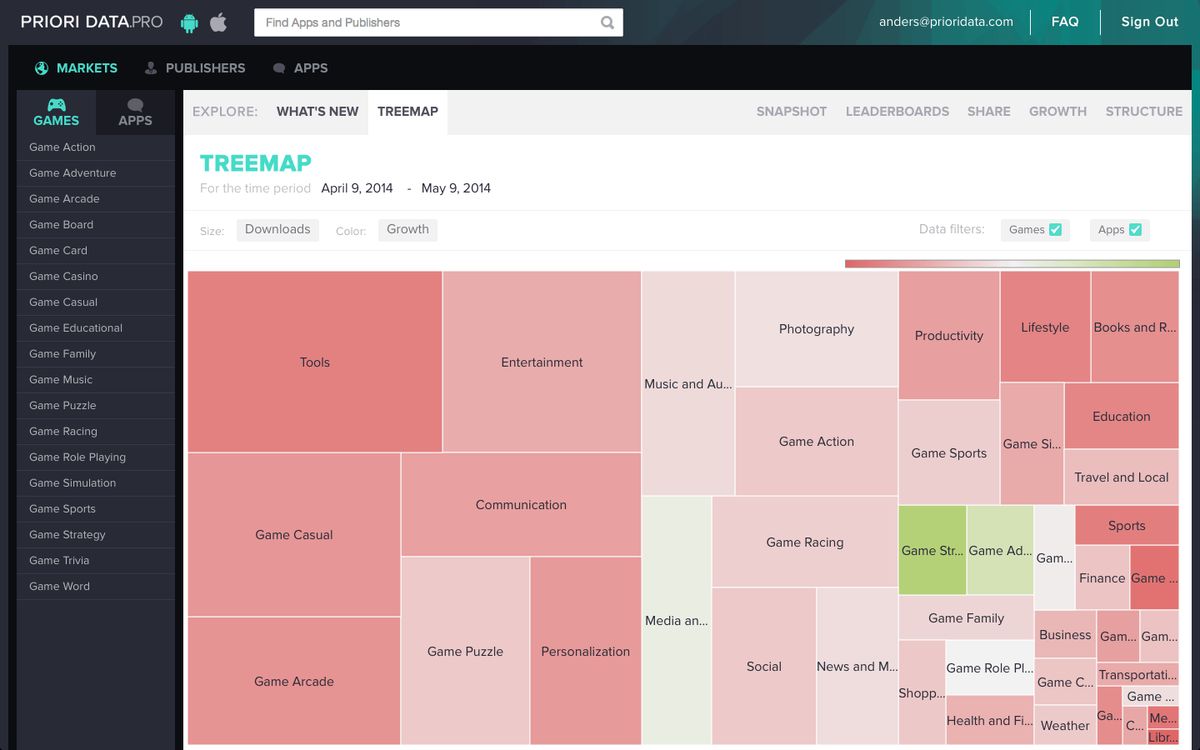Click the Android platform icon
The width and height of the screenshot is (1200, 750).
coord(189,22)
